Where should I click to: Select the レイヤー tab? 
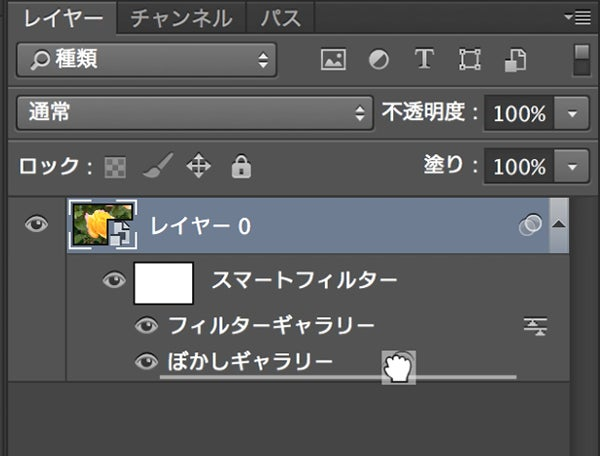tap(63, 18)
